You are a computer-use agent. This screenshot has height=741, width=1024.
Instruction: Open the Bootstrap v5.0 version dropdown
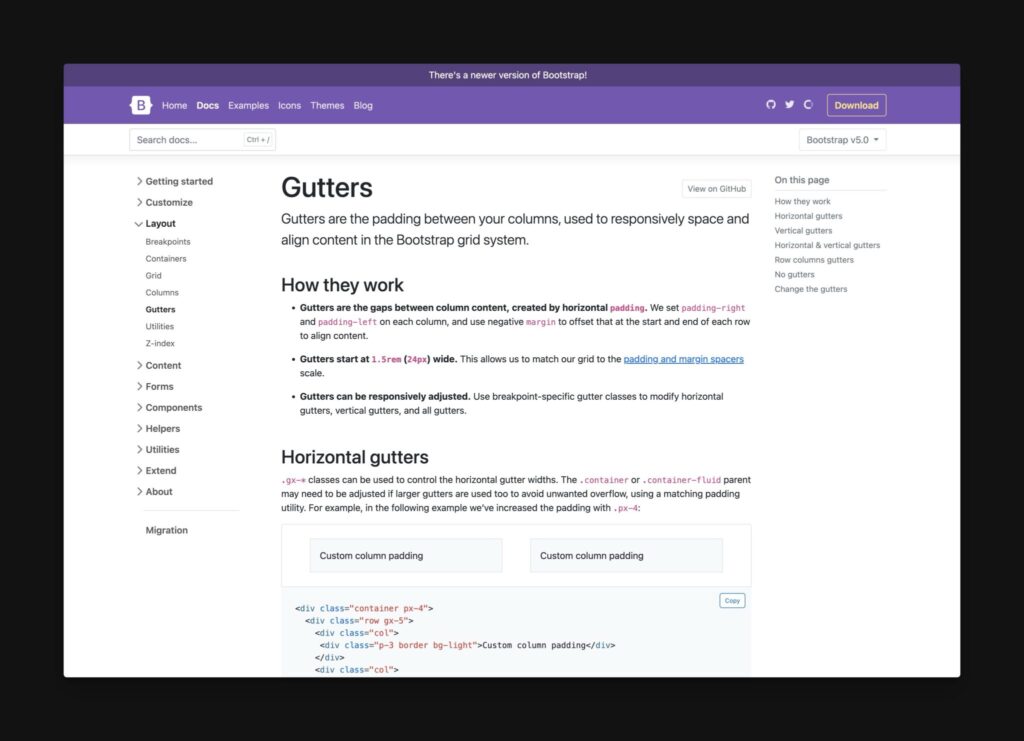tap(842, 140)
